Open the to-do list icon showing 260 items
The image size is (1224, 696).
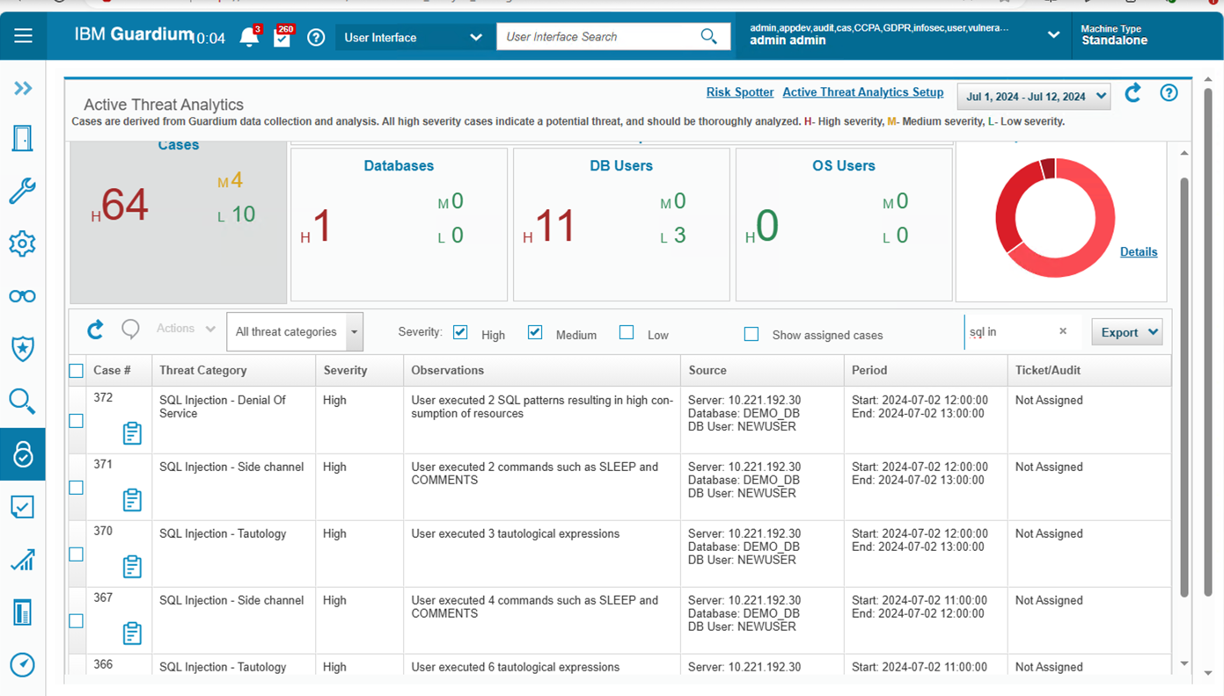pyautogui.click(x=284, y=36)
